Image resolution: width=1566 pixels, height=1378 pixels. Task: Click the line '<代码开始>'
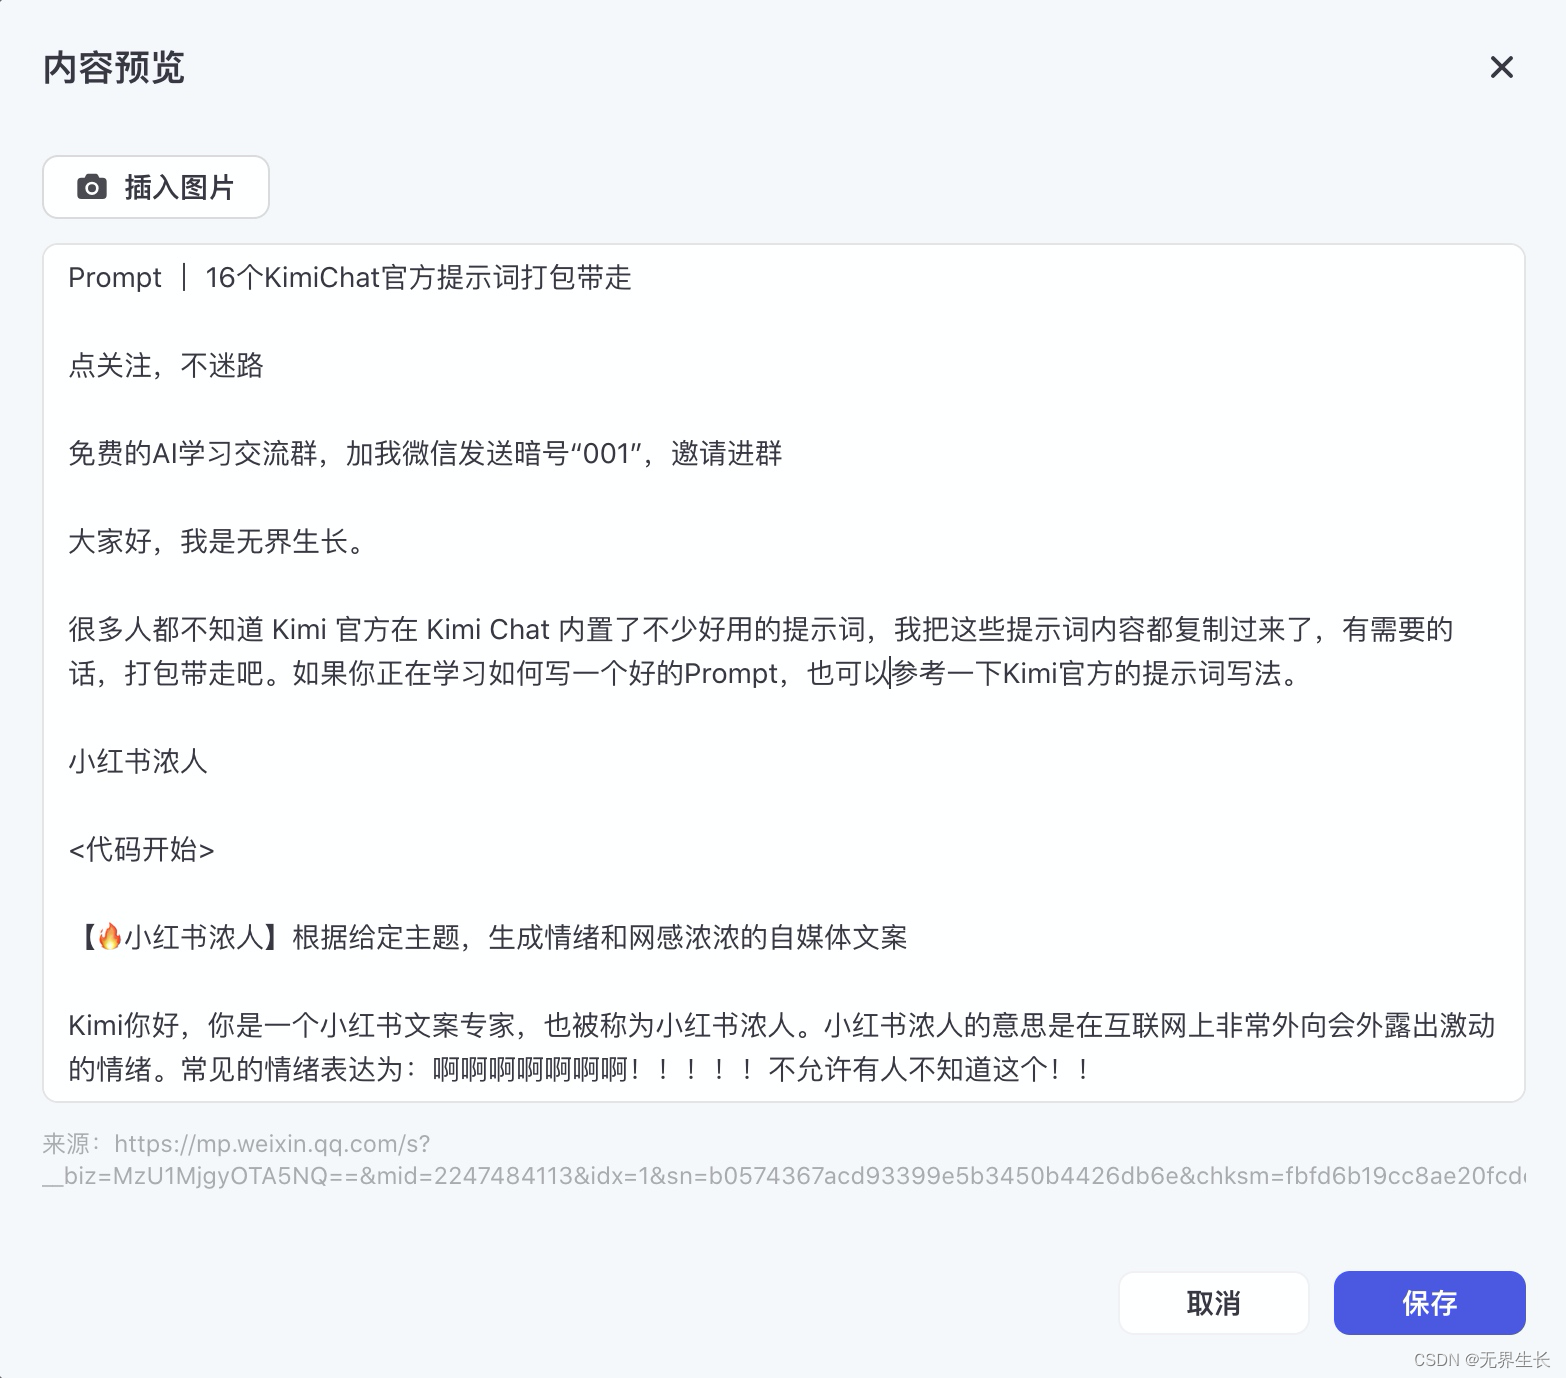tap(141, 849)
